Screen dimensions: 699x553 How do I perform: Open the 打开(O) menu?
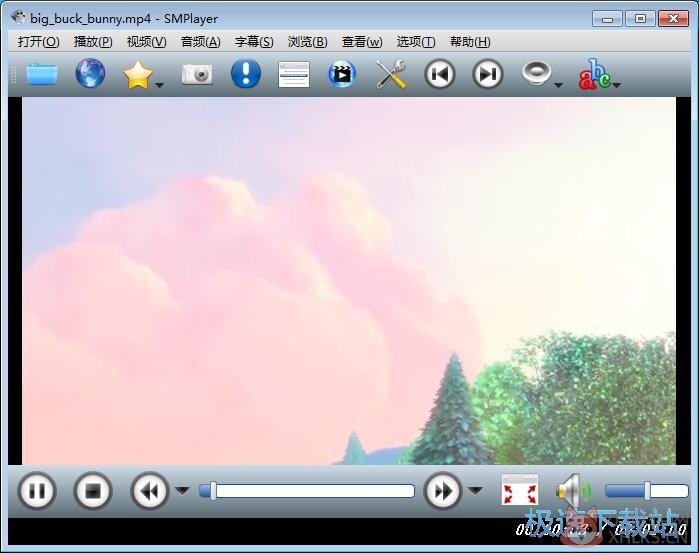tap(38, 41)
